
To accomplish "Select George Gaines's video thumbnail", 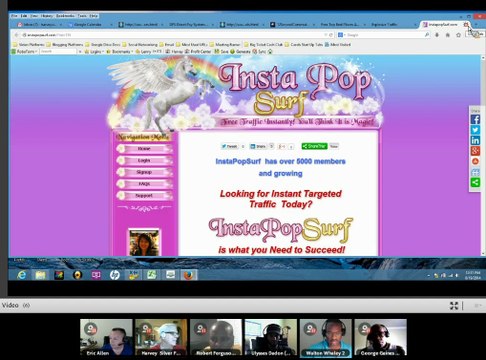I will pos(381,338).
